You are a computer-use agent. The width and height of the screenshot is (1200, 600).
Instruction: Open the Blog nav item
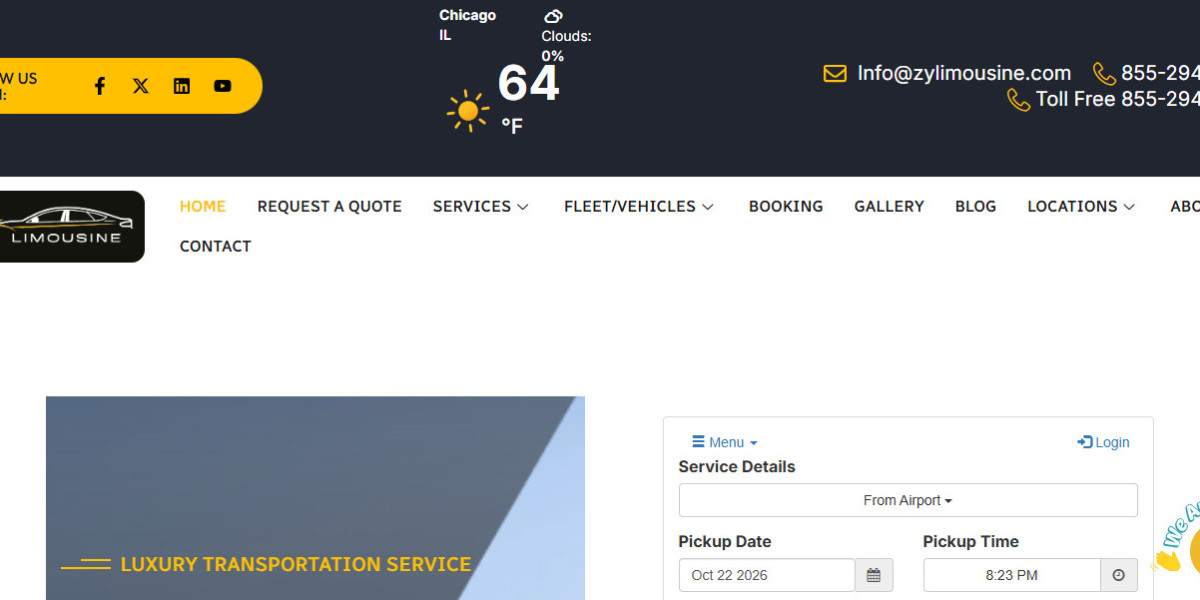pos(976,206)
